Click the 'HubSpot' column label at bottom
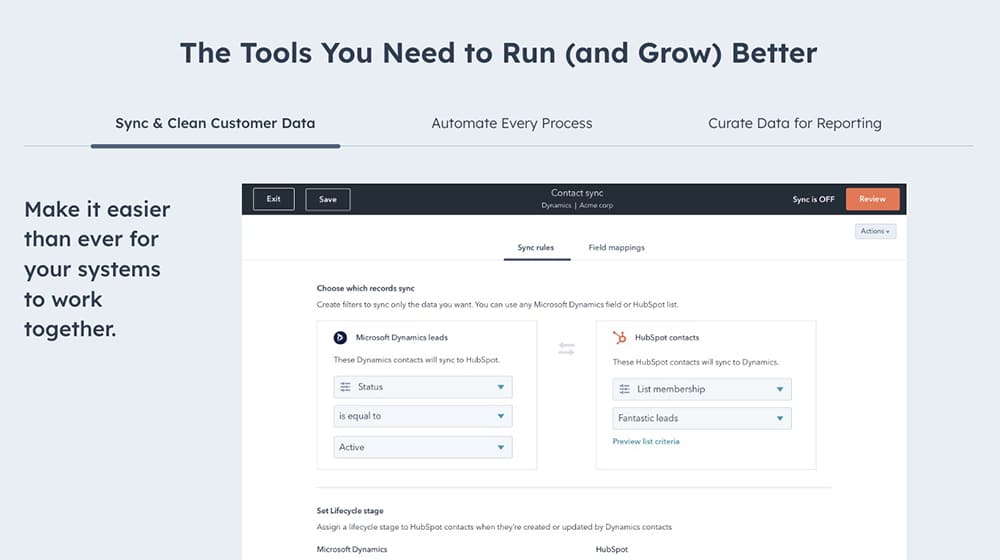Screen dimensions: 1000x560 tap(612, 549)
